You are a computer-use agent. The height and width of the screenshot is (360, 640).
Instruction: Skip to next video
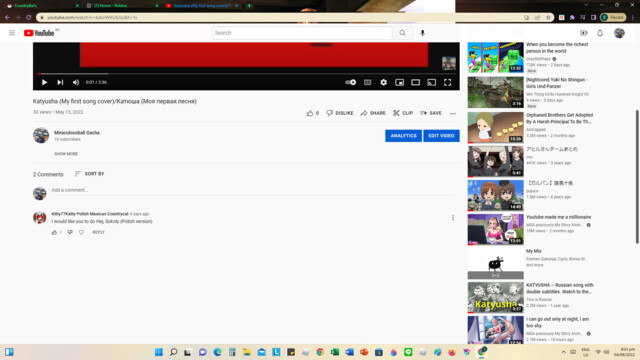(60, 82)
